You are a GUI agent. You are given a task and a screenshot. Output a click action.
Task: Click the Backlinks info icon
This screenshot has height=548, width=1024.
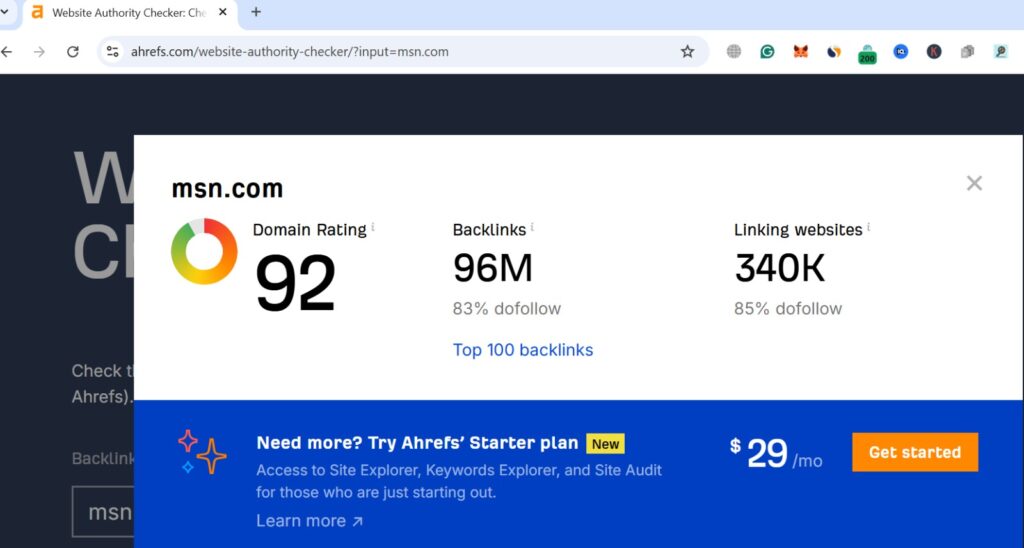pyautogui.click(x=532, y=227)
